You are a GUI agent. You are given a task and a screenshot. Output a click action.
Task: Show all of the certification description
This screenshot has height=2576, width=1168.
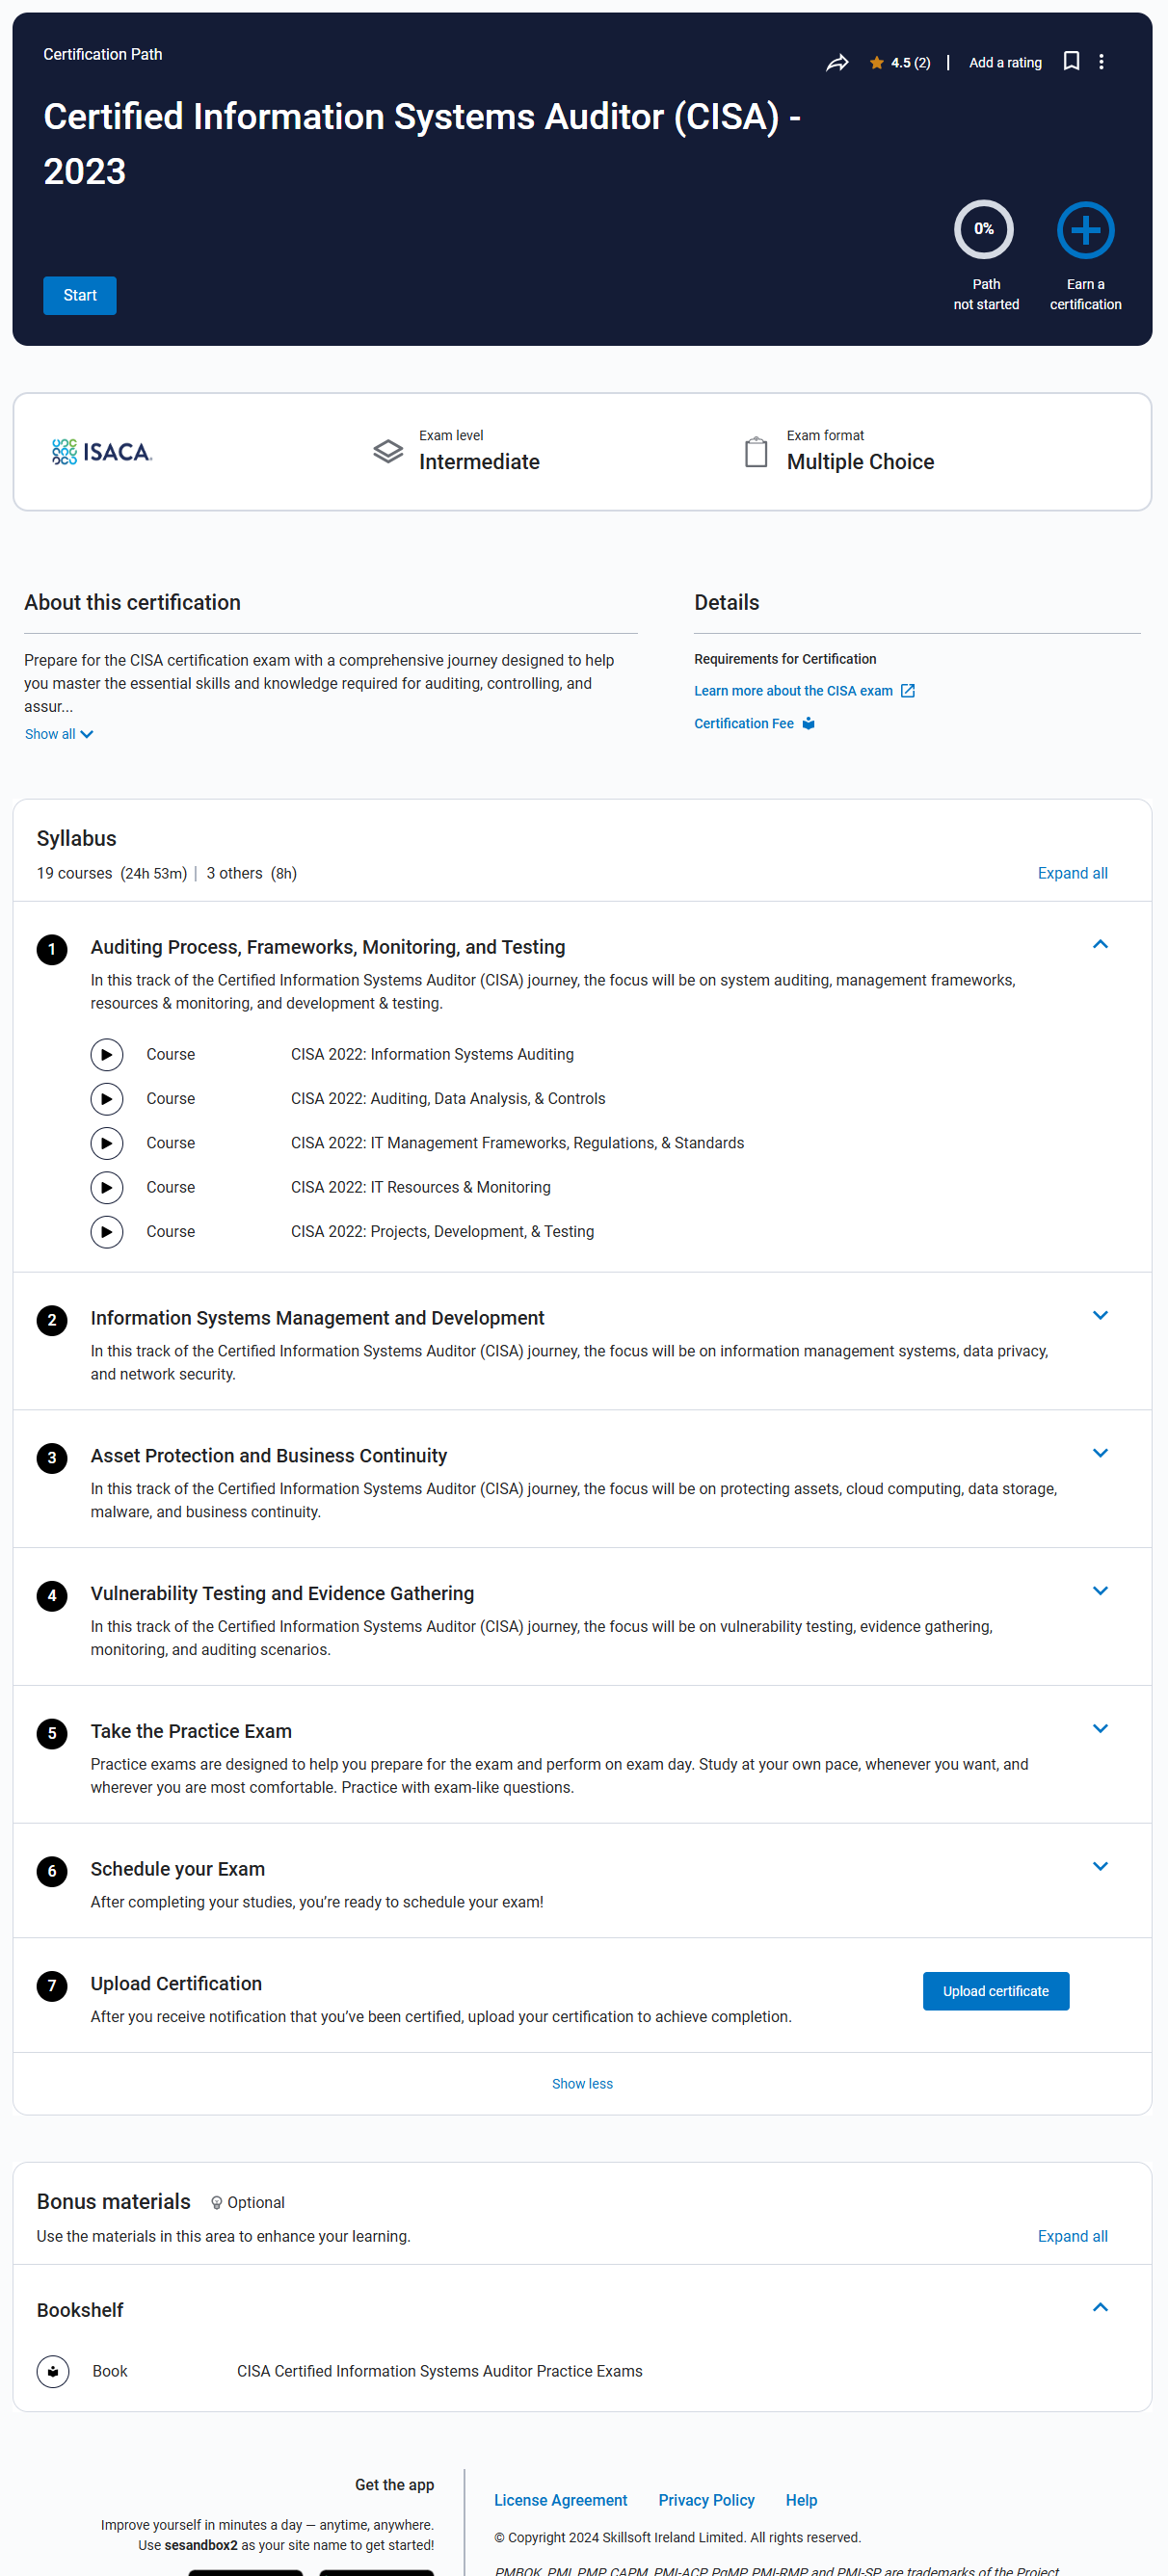pyautogui.click(x=59, y=734)
